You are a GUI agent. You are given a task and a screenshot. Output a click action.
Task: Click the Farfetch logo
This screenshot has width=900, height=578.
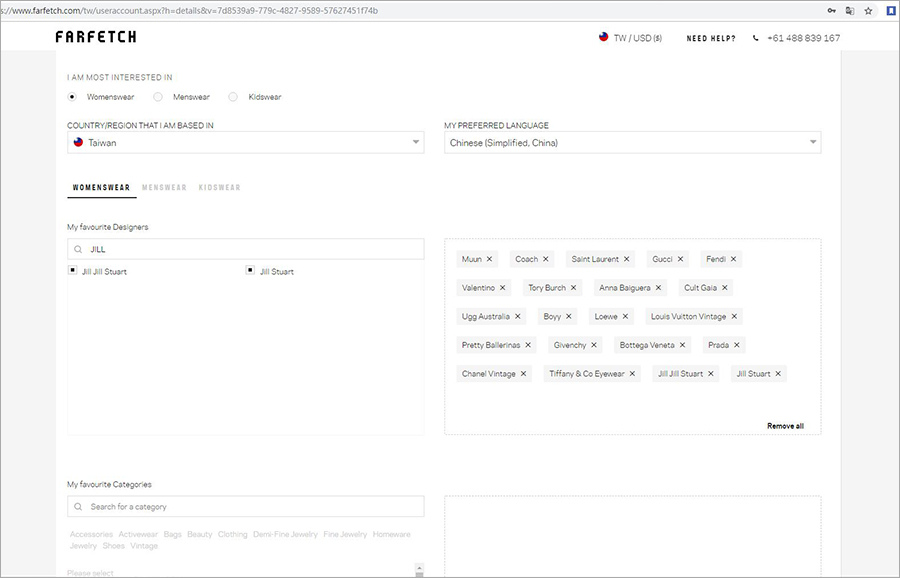tap(96, 37)
